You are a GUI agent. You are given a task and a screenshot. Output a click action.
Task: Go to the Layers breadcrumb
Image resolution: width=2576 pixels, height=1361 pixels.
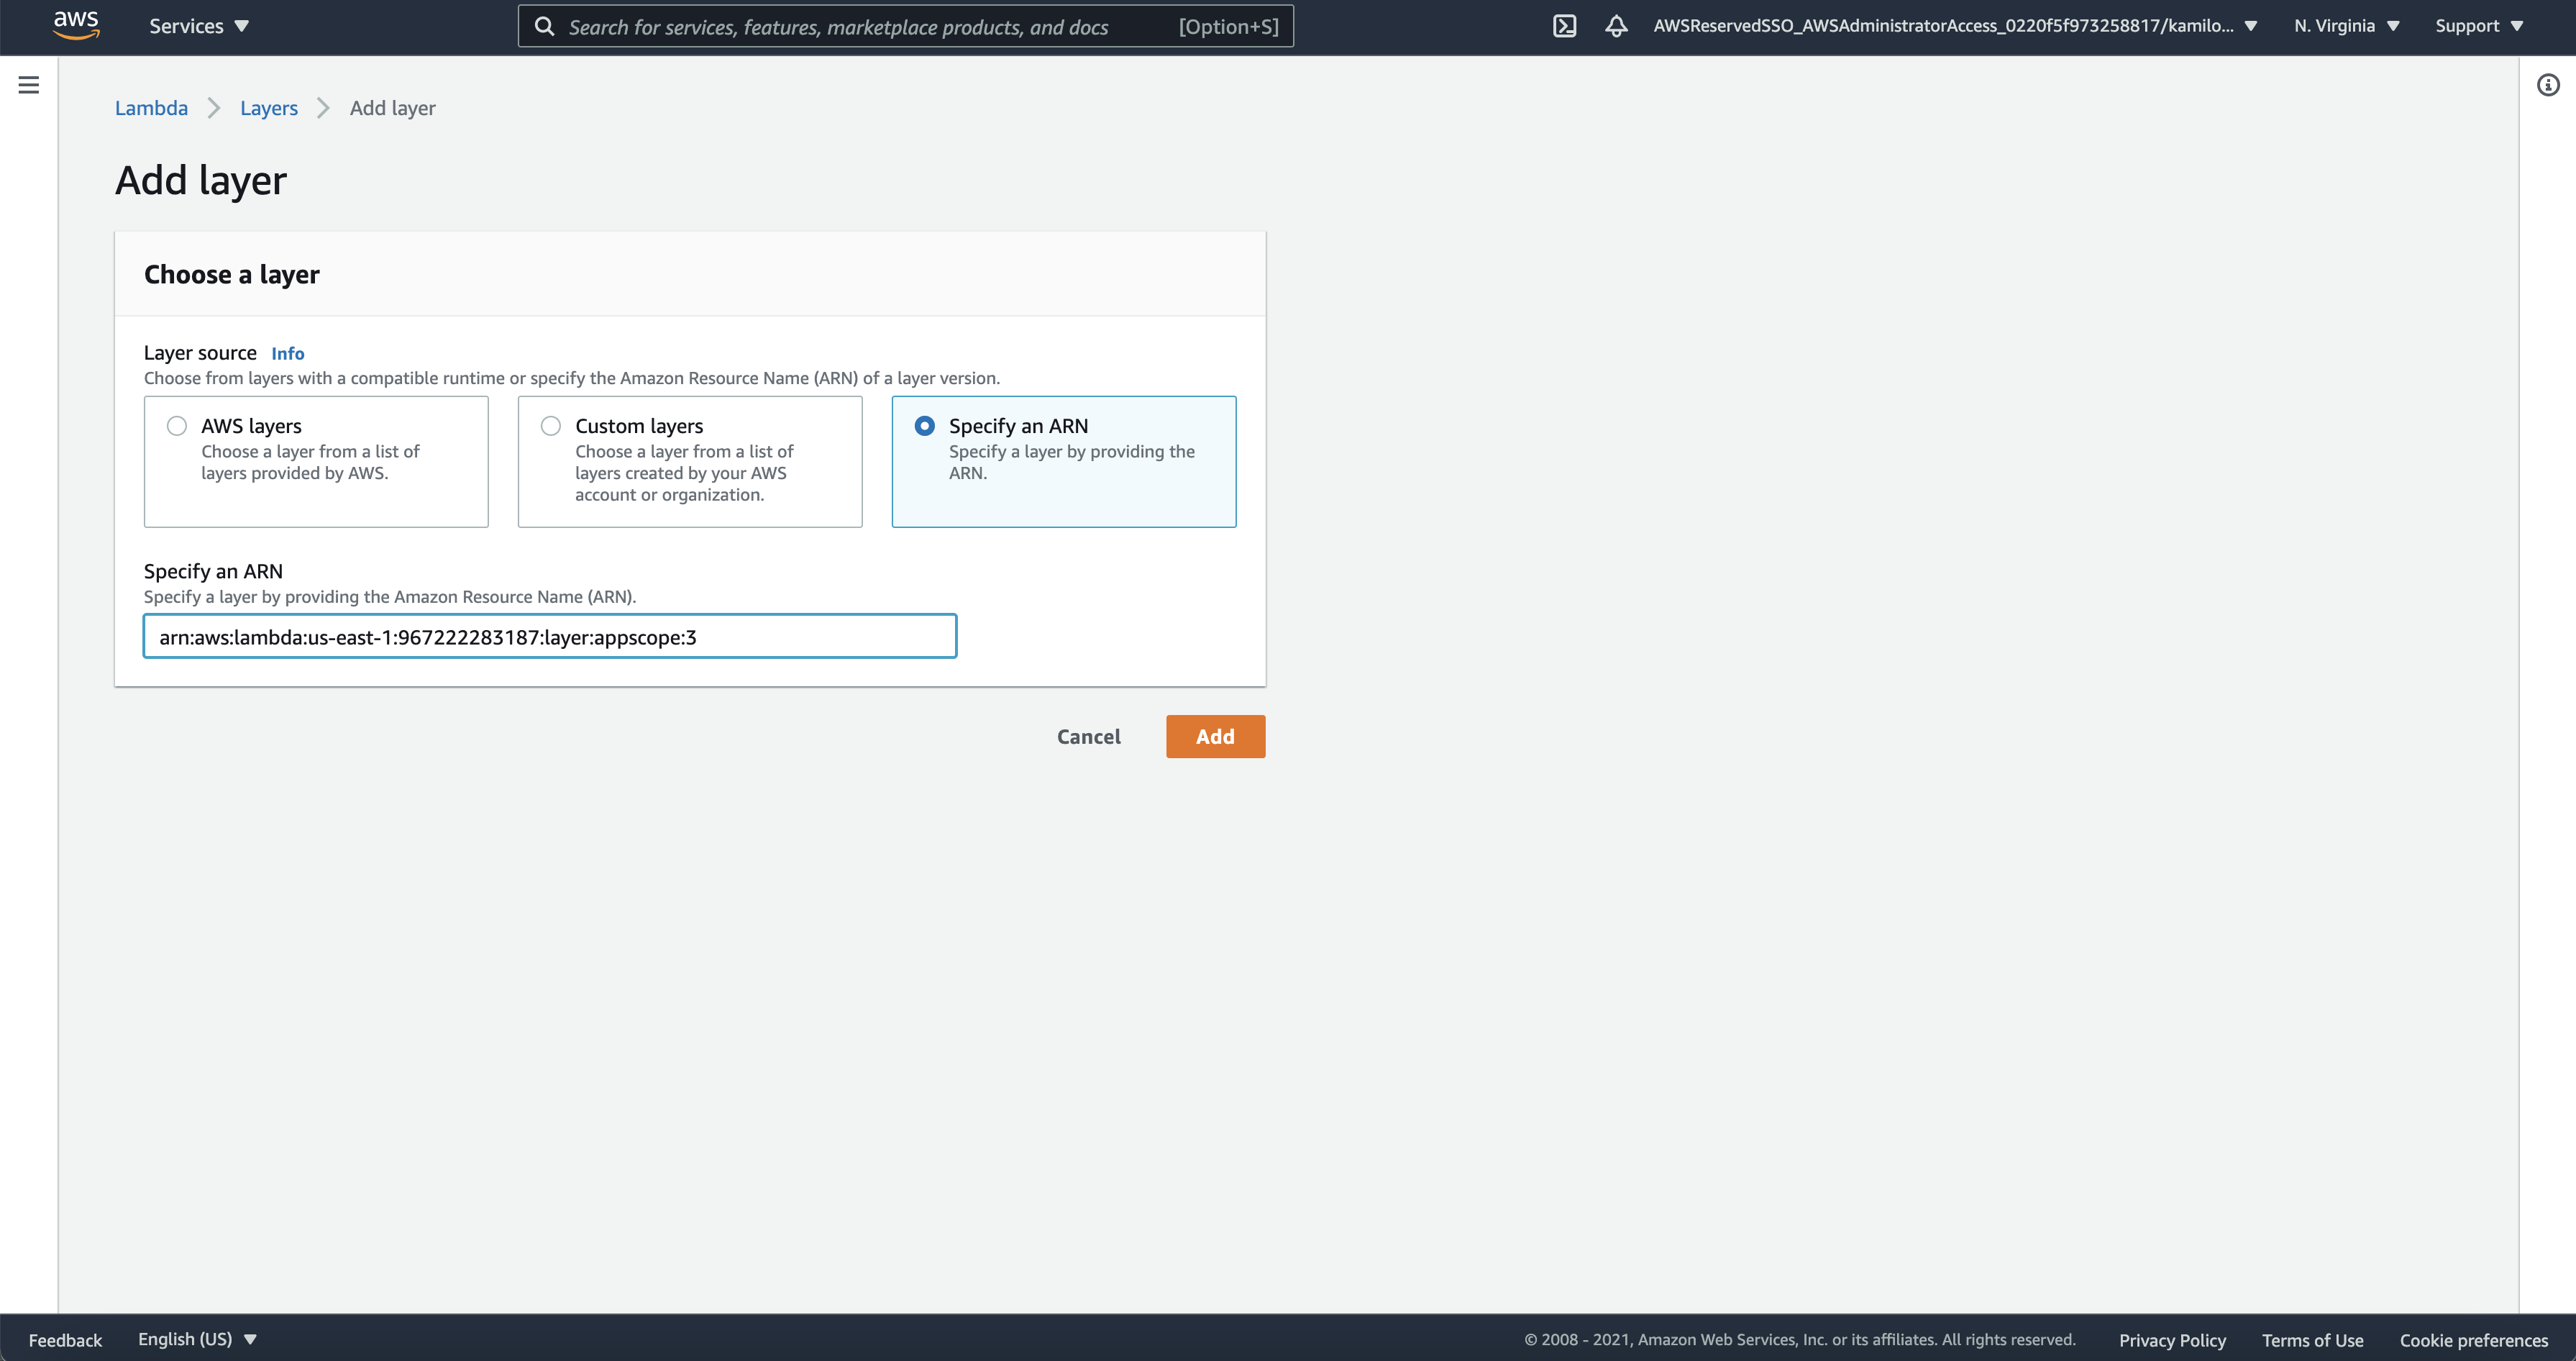click(x=268, y=108)
